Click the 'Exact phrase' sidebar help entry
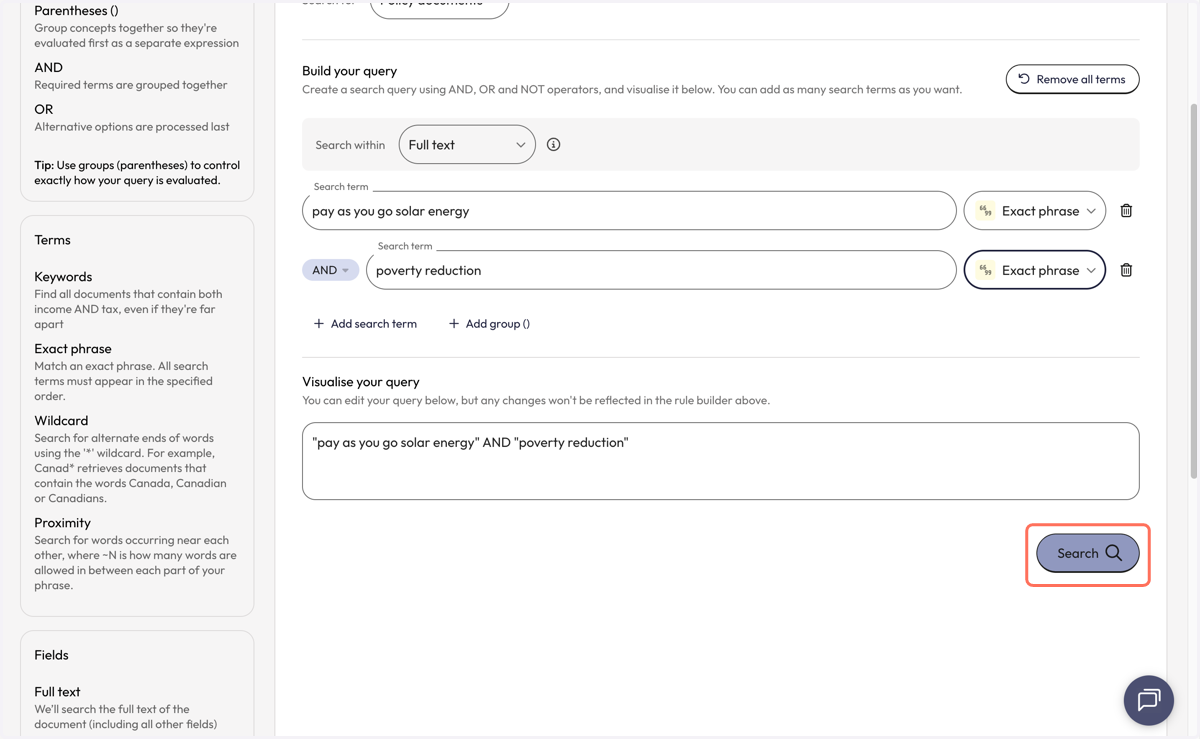This screenshot has width=1200, height=739. pyautogui.click(x=73, y=349)
